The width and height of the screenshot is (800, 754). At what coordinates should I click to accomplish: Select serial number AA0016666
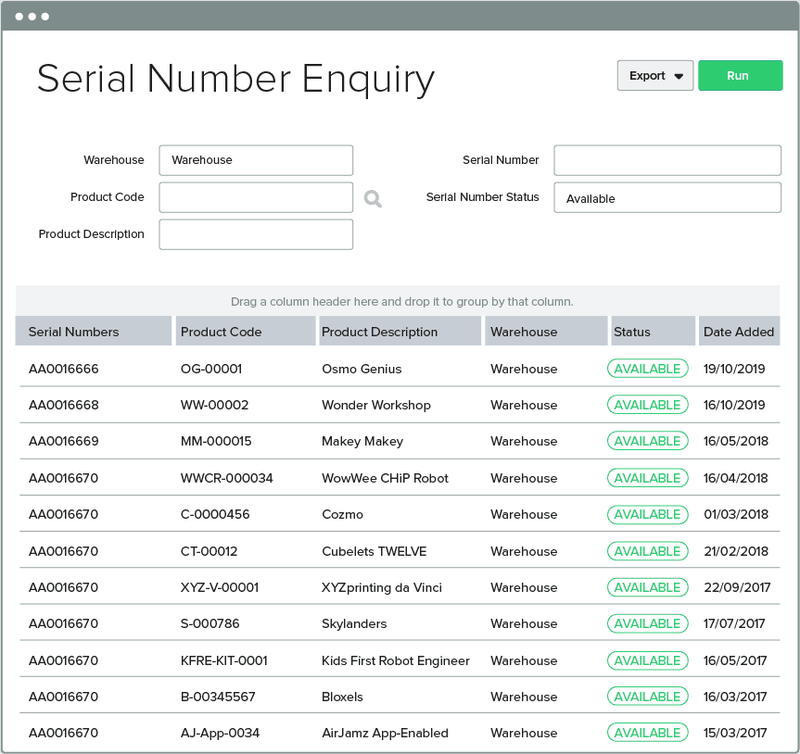(x=64, y=369)
